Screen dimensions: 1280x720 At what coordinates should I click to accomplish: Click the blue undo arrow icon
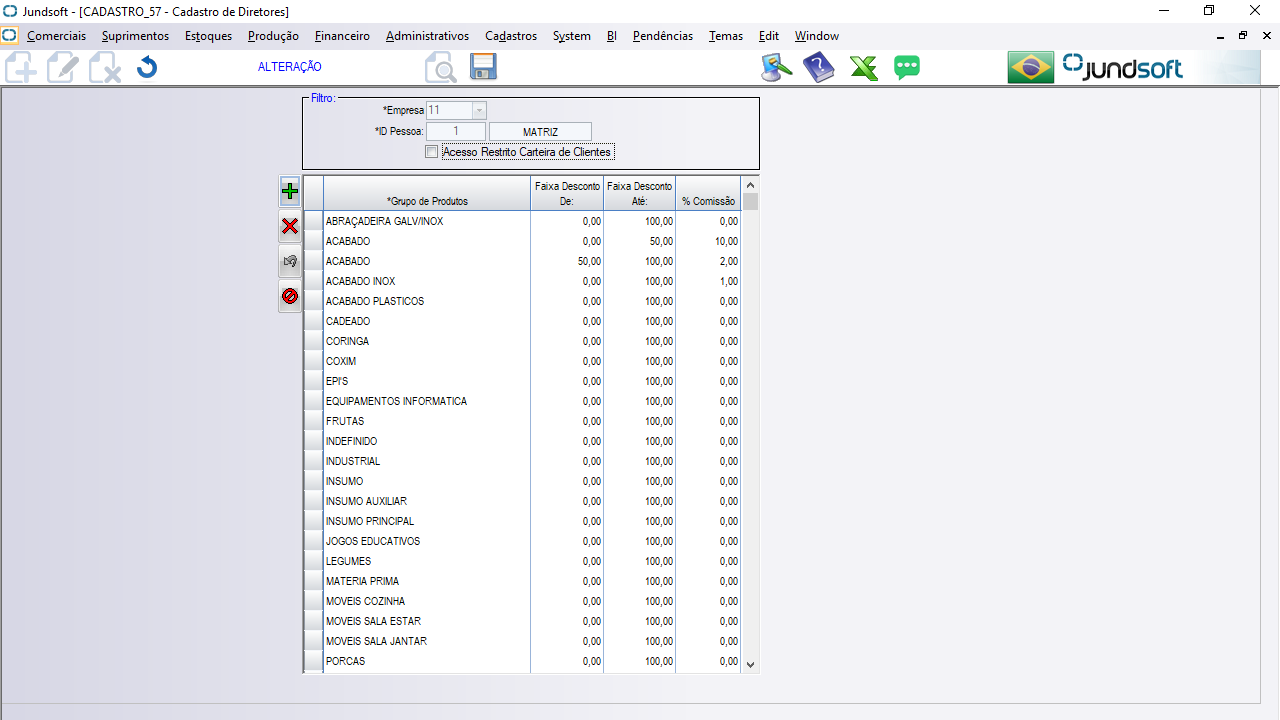pyautogui.click(x=147, y=68)
